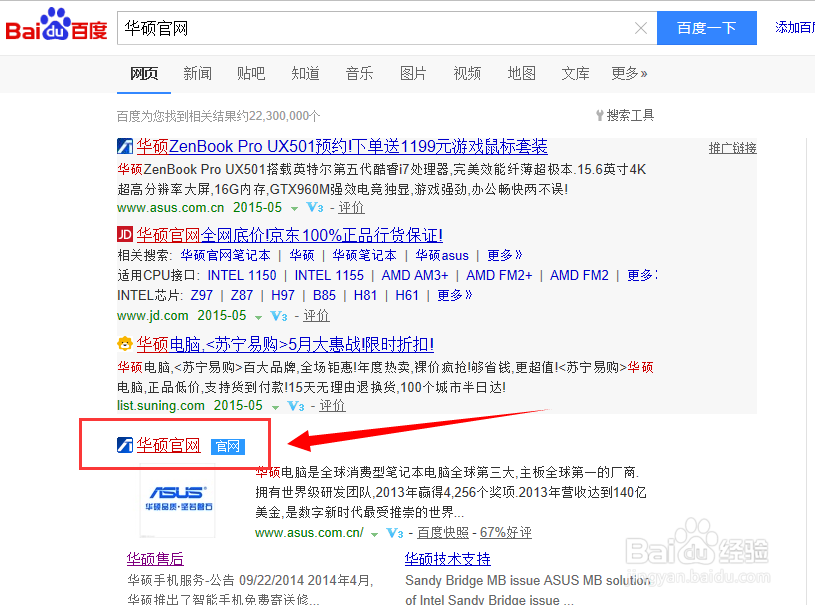Viewport: 815px width, 605px height.
Task: Click the 添加百 link beside the search button
Action: tap(795, 28)
